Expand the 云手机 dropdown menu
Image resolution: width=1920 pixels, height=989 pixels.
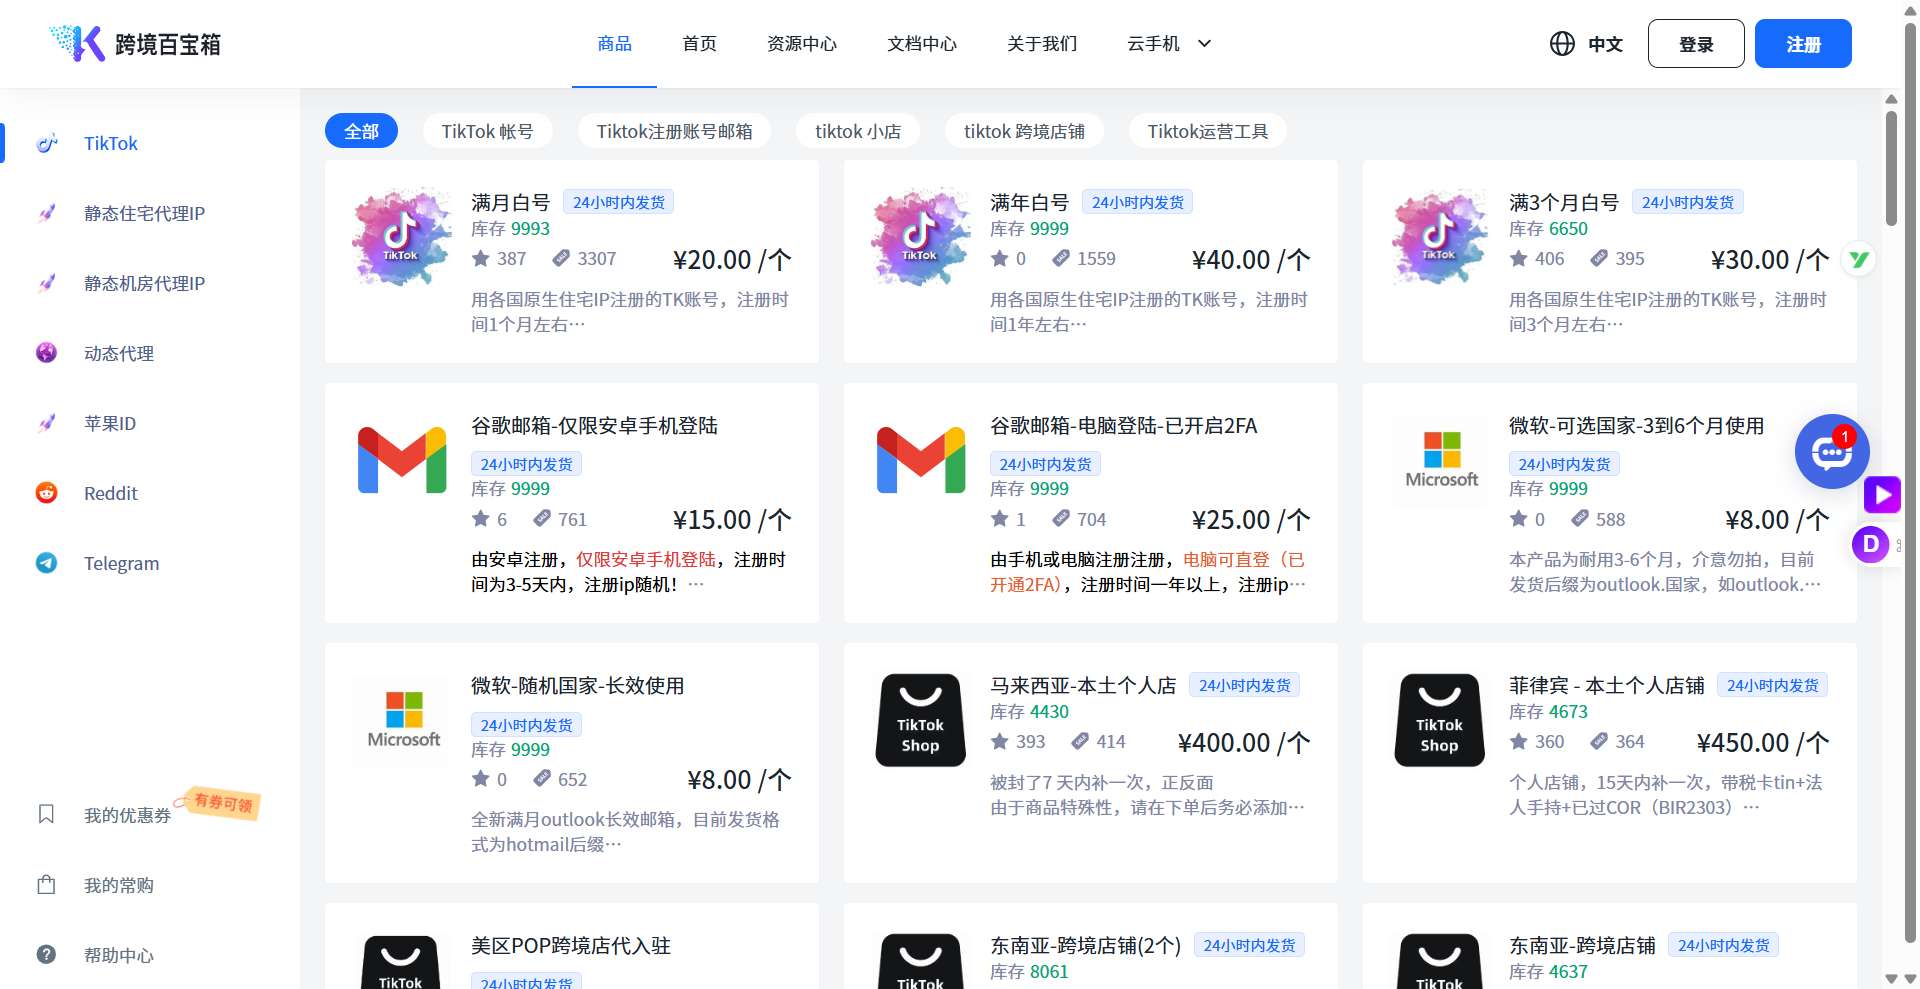(x=1168, y=44)
